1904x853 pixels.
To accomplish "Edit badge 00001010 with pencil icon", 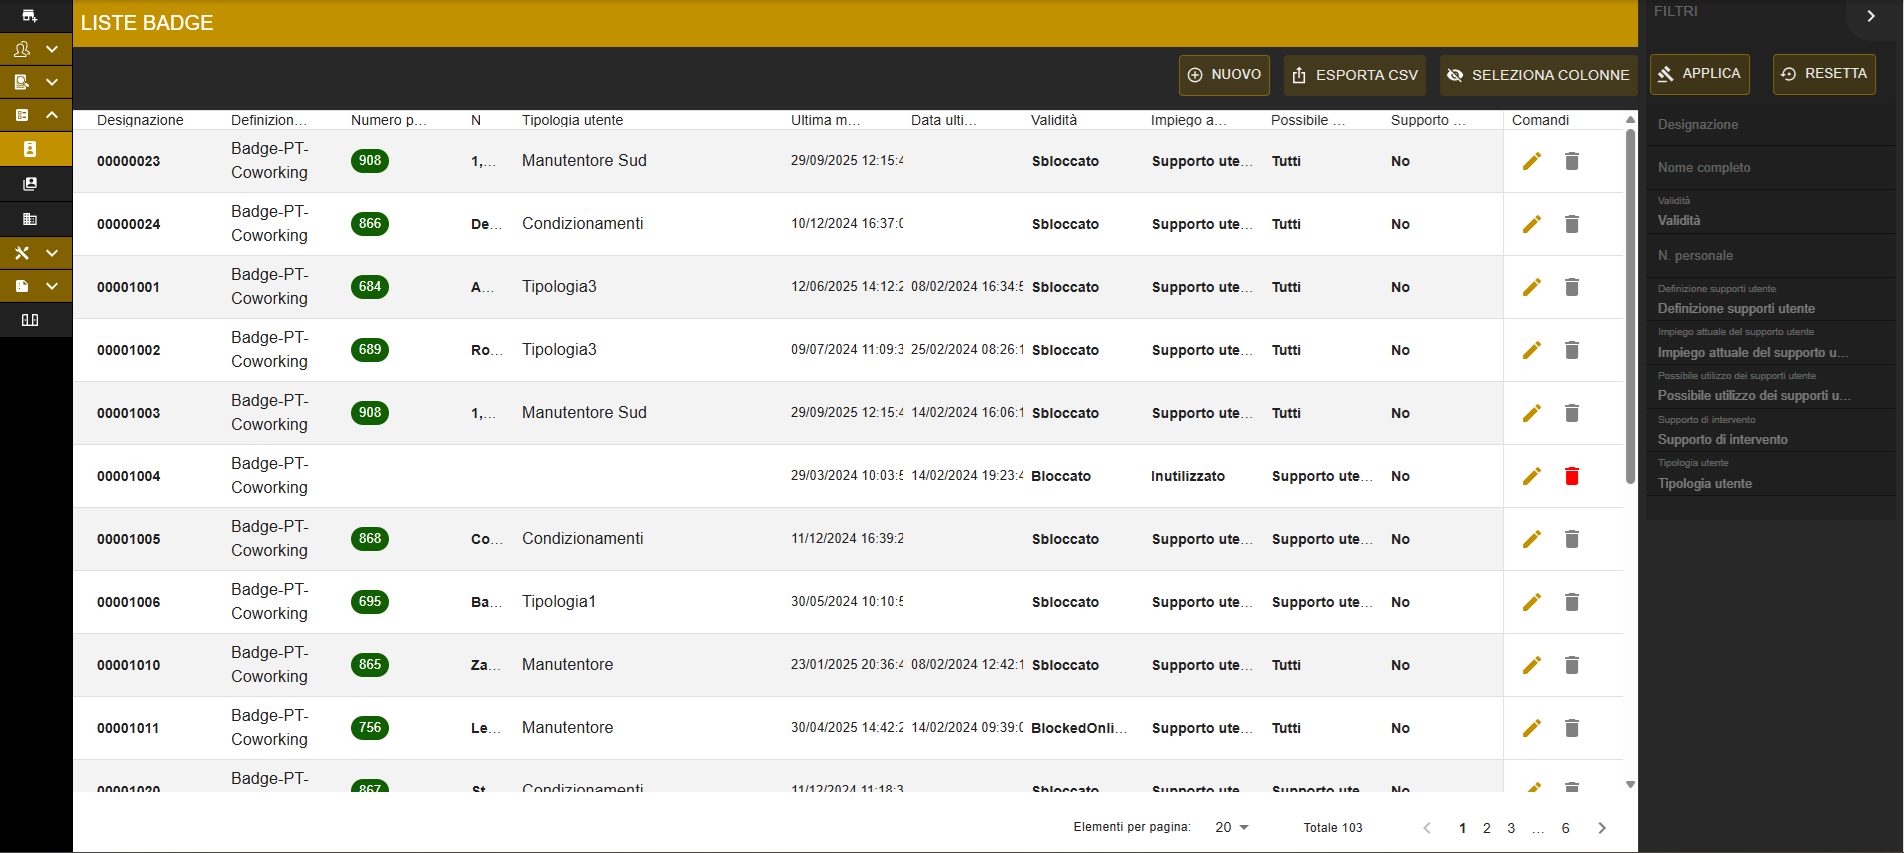I will point(1531,665).
